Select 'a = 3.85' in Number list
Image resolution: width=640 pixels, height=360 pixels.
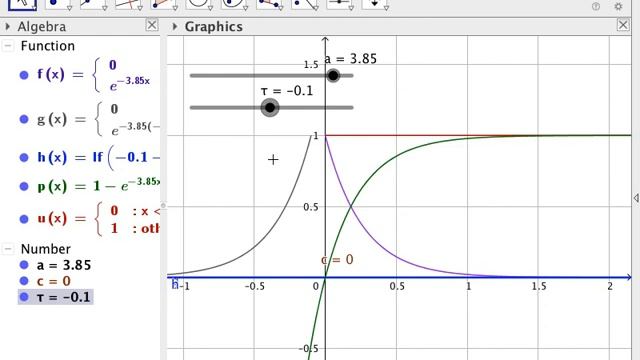[64, 265]
